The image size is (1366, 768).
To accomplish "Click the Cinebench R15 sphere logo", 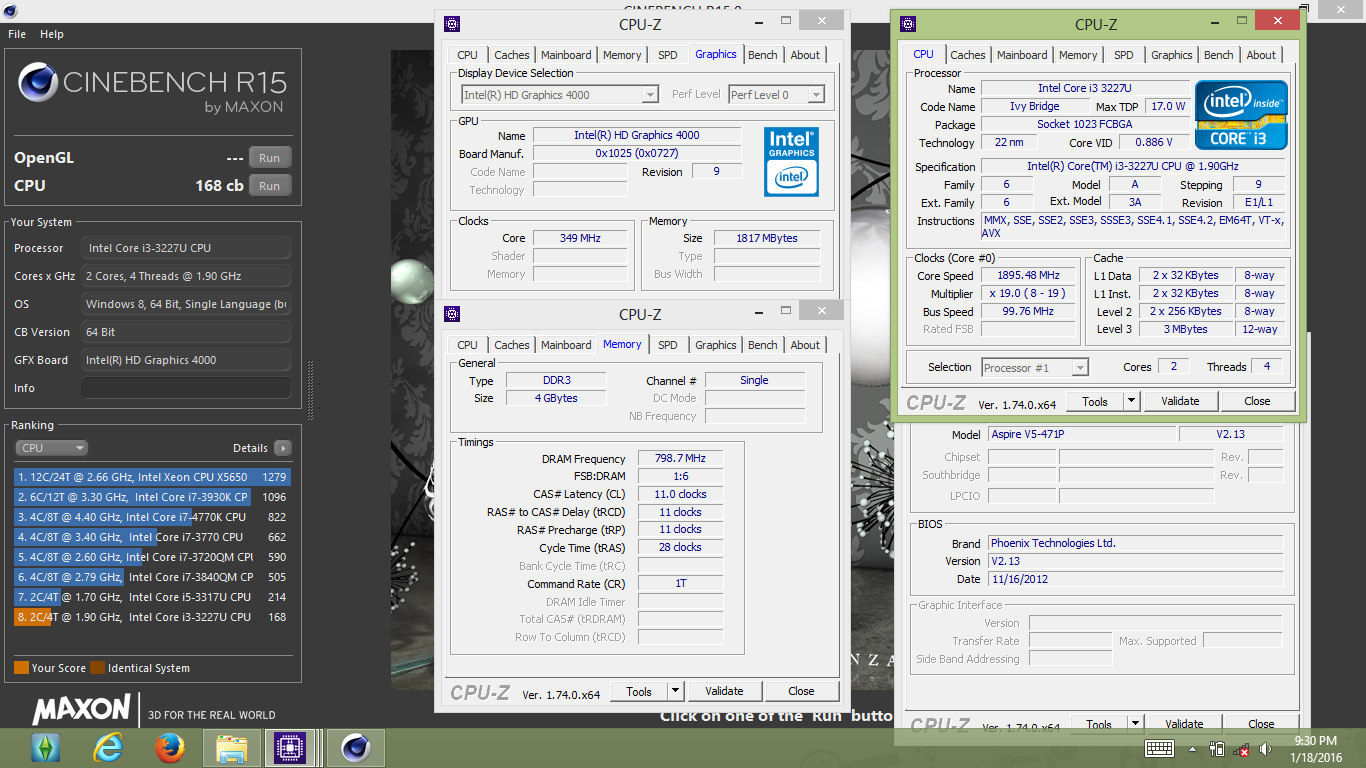I will point(38,83).
